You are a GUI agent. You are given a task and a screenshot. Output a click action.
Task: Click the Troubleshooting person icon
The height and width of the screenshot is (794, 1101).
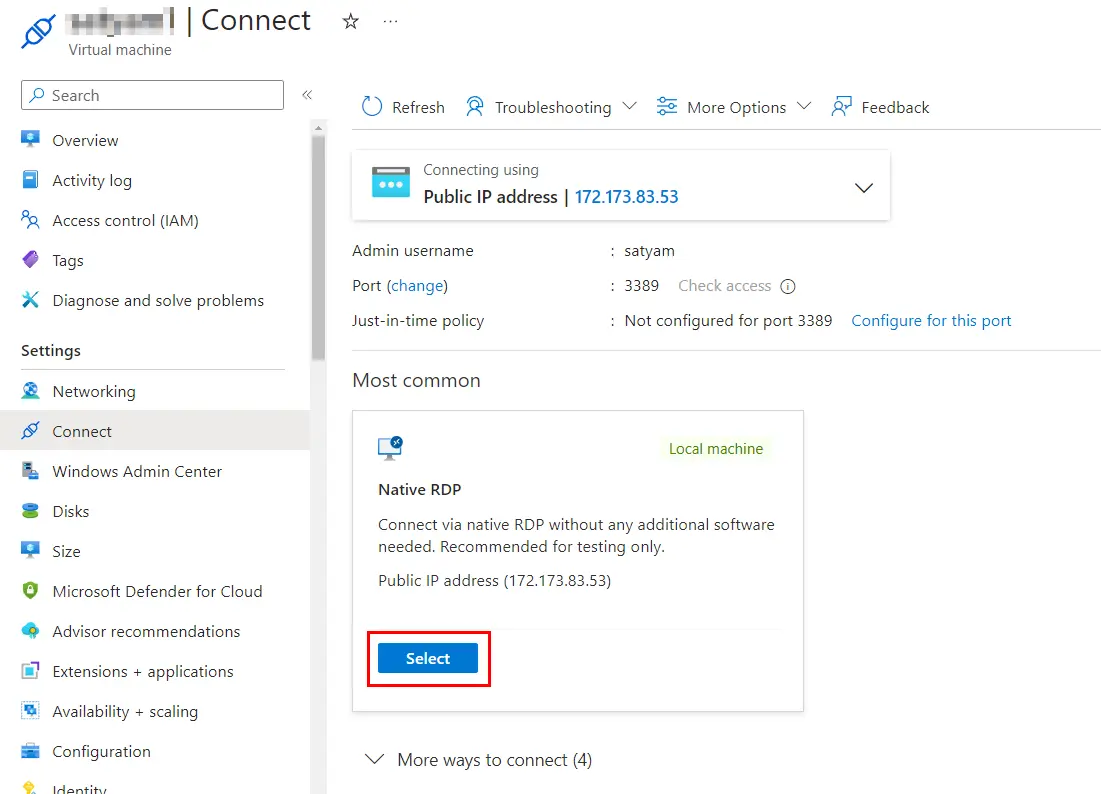(x=475, y=106)
